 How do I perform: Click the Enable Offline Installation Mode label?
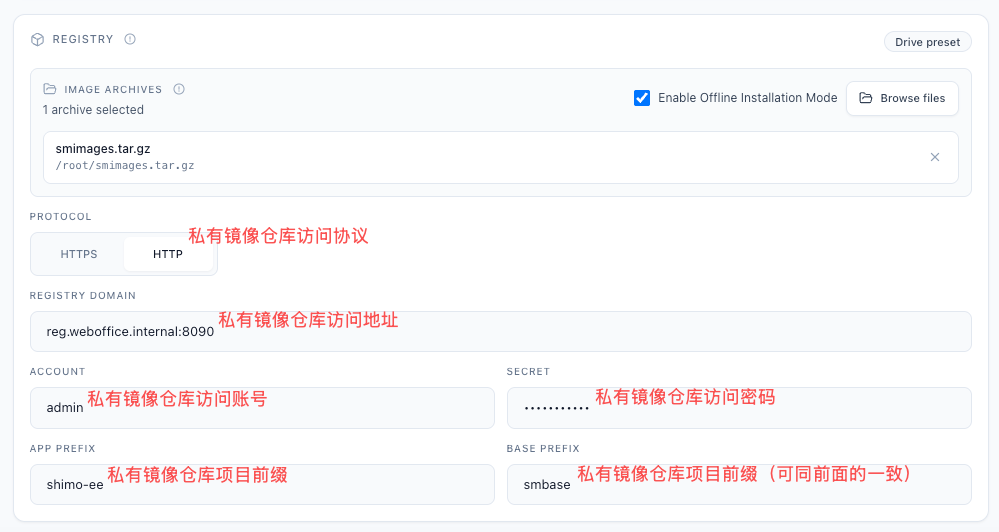(747, 98)
